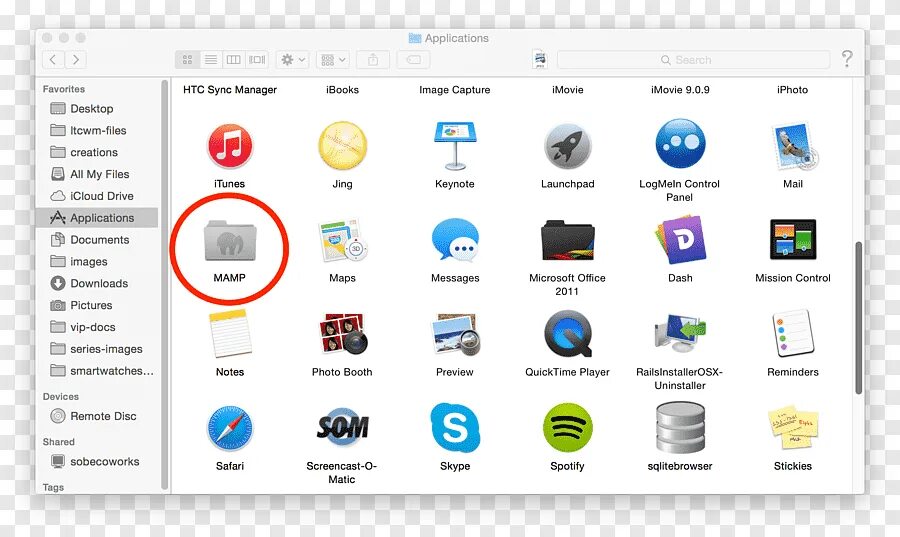Viewport: 900px width, 537px height.
Task: Open the iTunes application icon
Action: tap(230, 146)
